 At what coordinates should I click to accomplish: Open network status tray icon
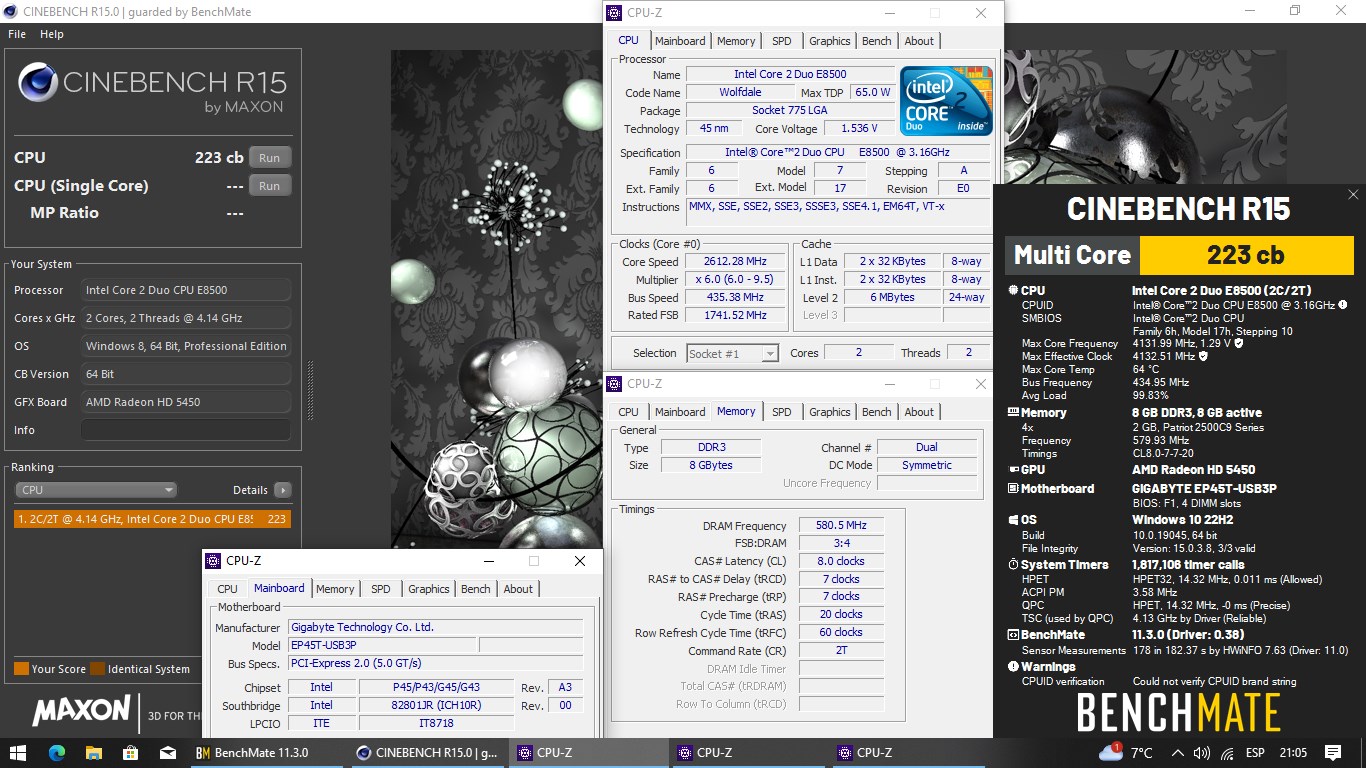tap(1227, 753)
